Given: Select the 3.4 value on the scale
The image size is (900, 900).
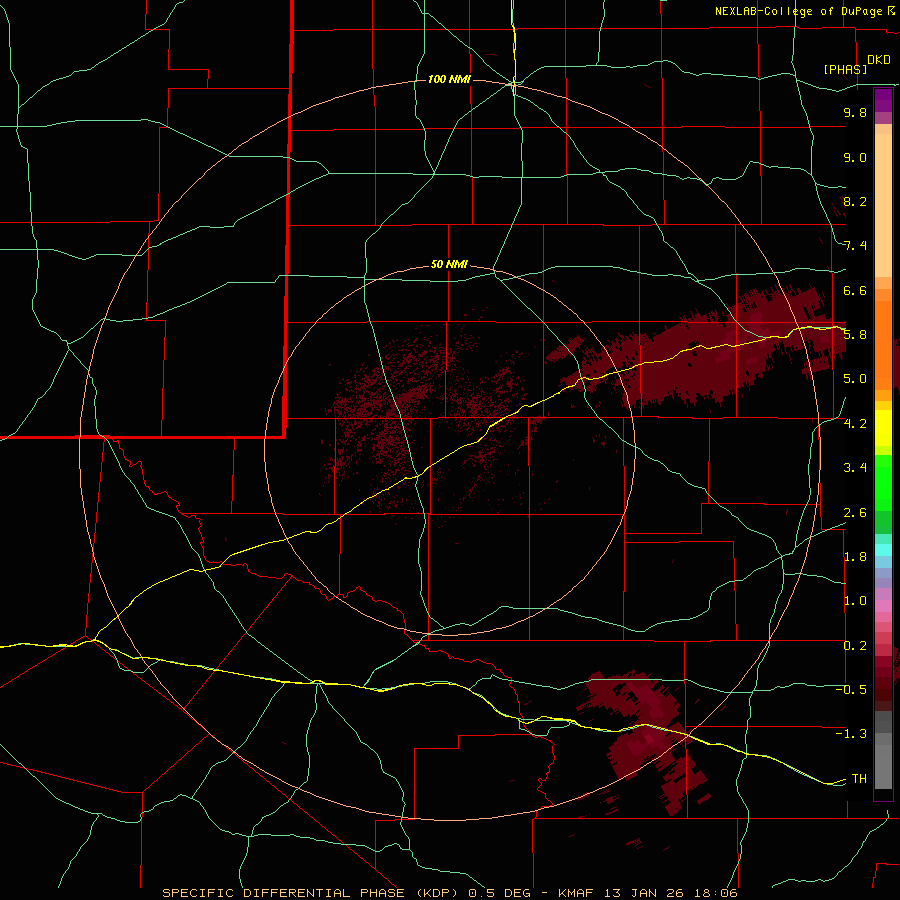Looking at the screenshot, I should (x=855, y=468).
